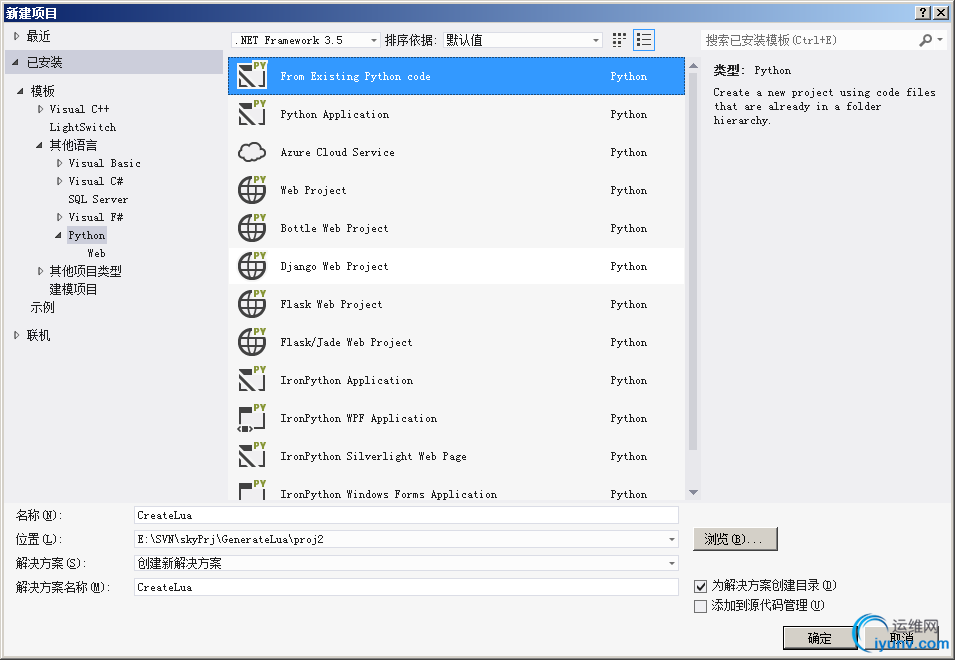Click the Azure Cloud Service cloud icon

point(252,152)
